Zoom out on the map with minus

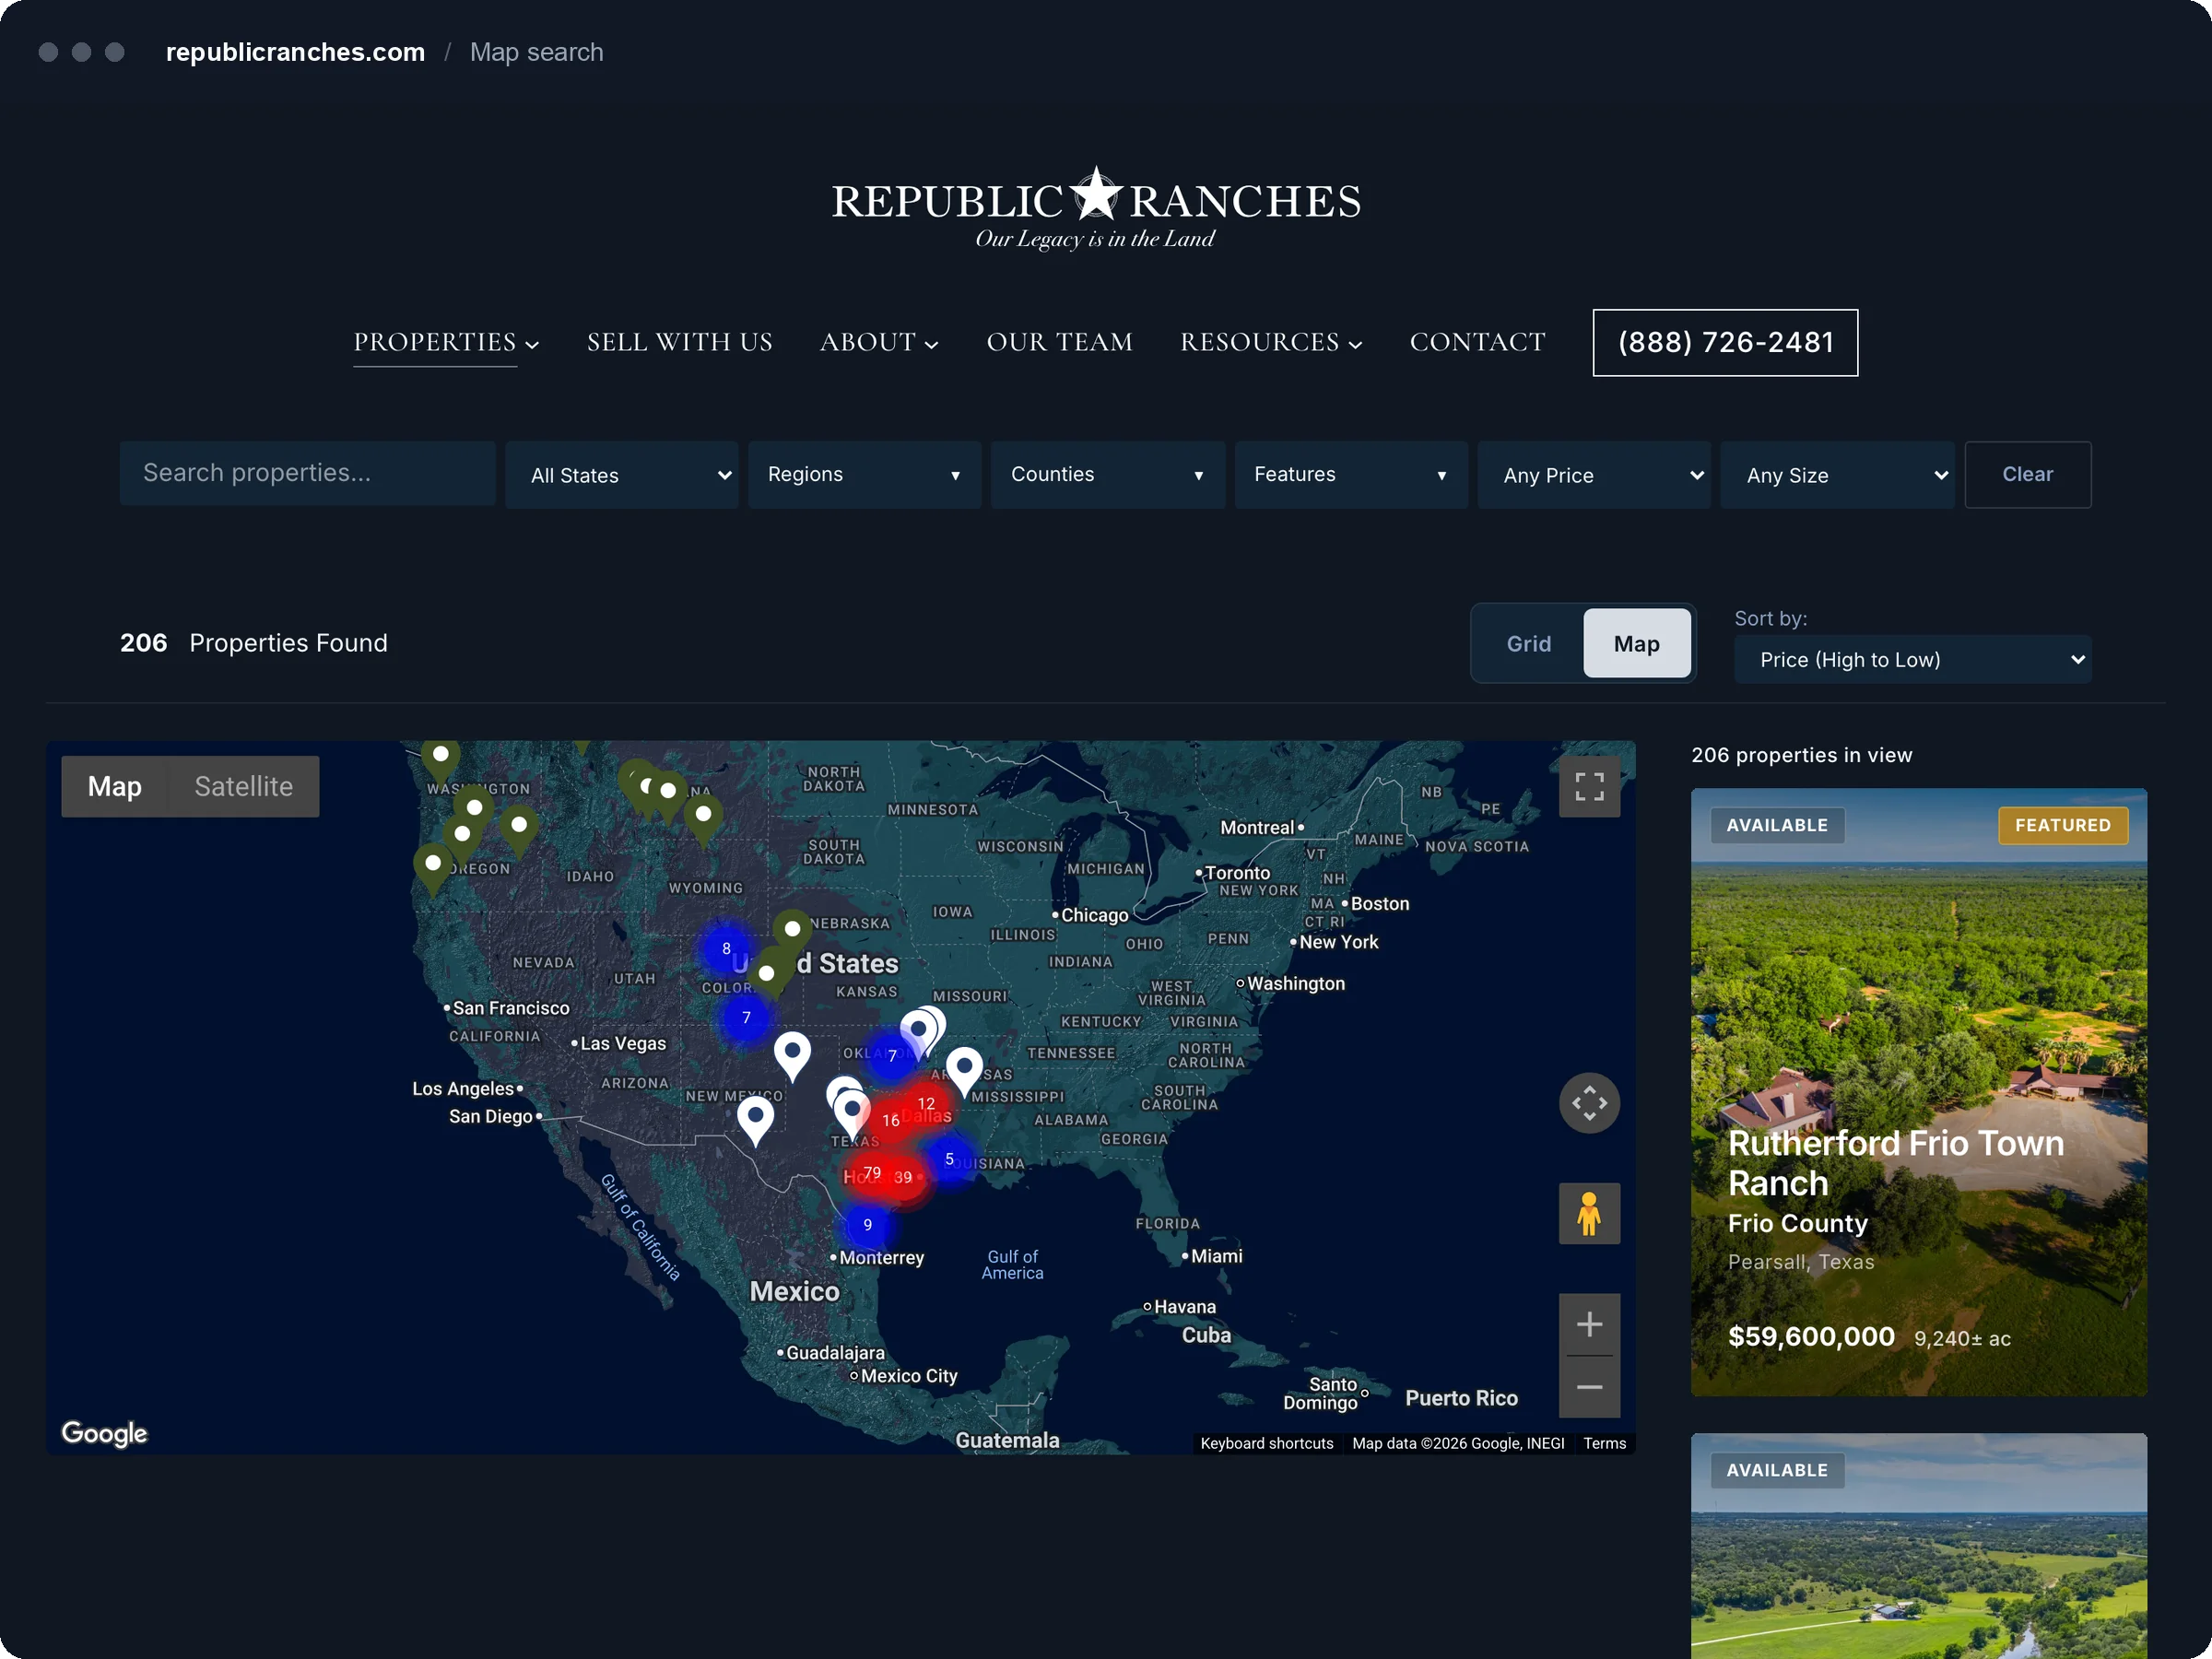point(1589,1387)
